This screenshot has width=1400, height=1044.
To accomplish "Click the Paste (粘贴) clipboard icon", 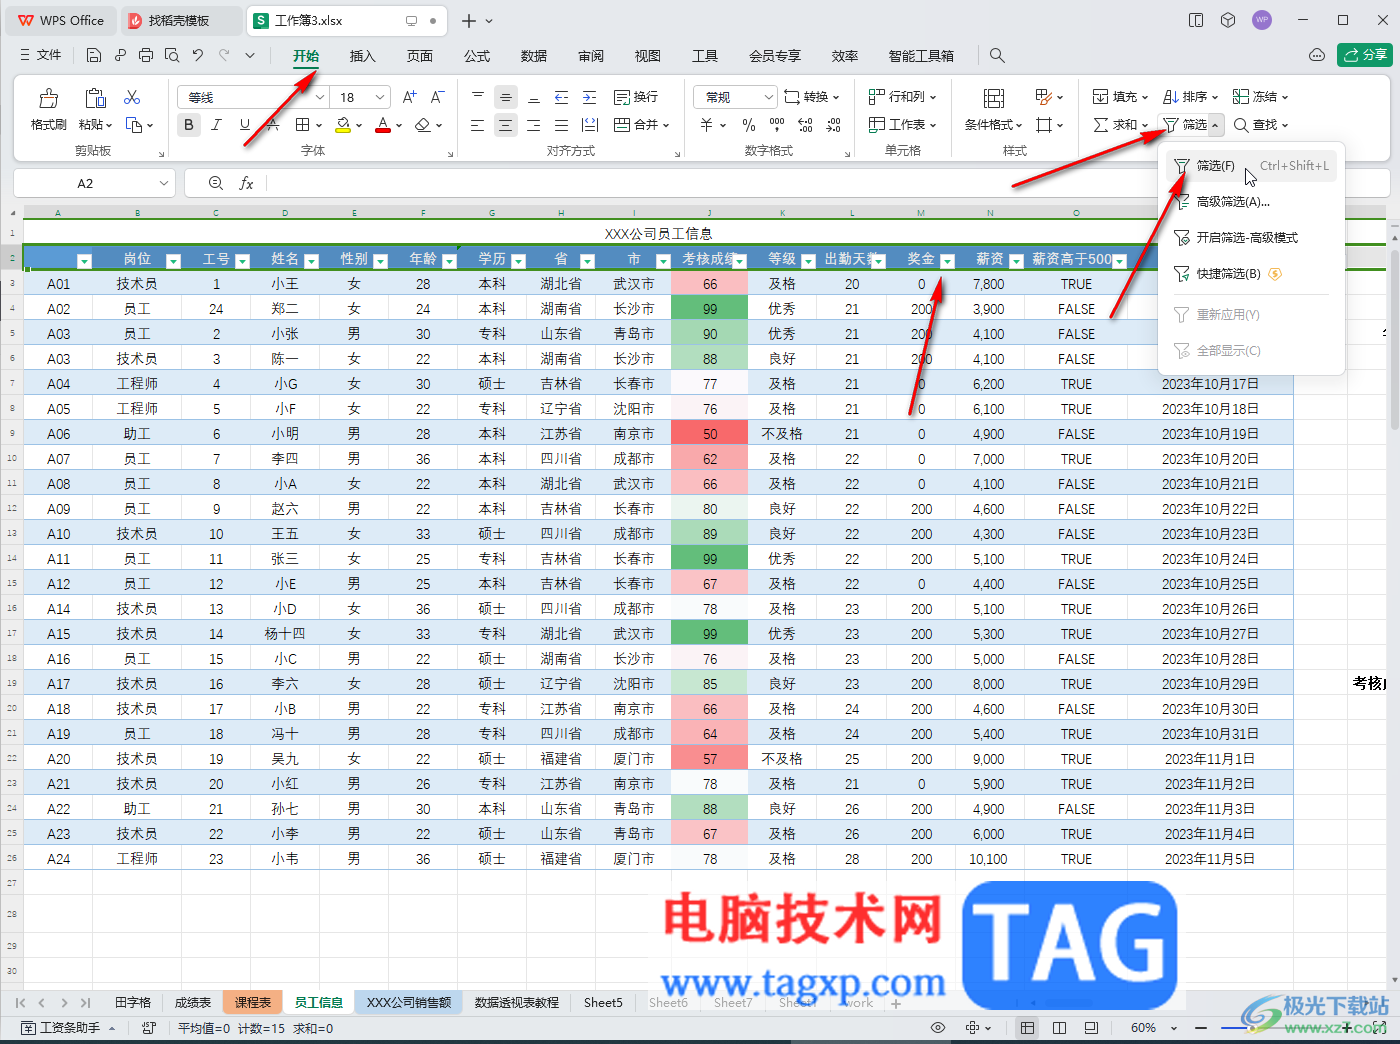I will [95, 98].
